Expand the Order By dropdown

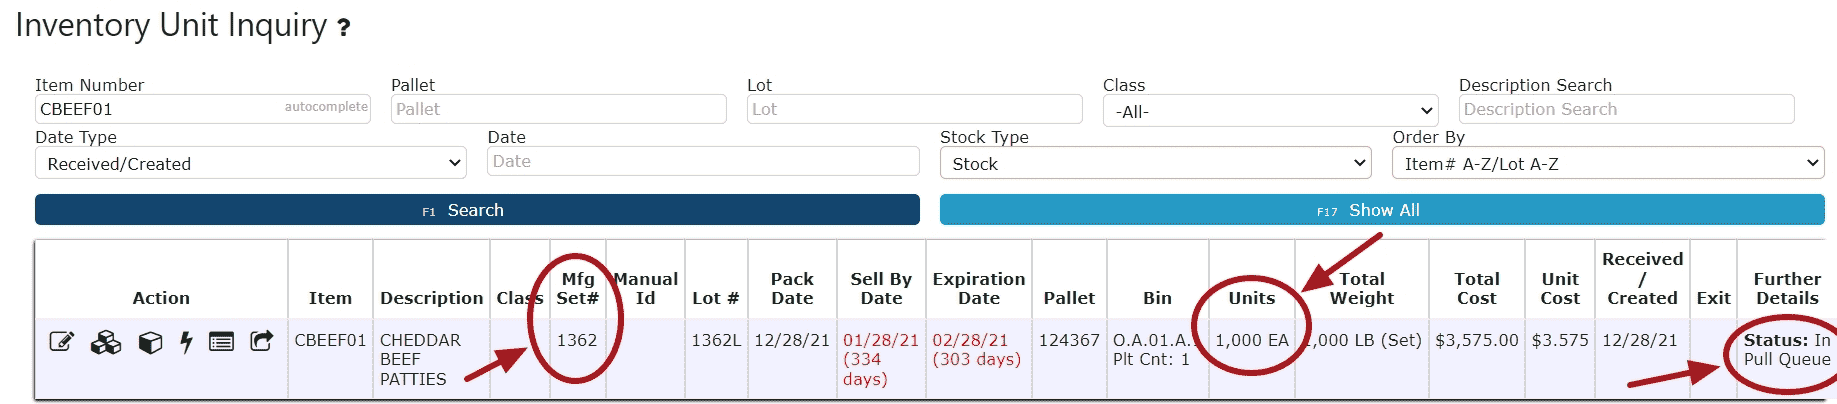point(1608,163)
